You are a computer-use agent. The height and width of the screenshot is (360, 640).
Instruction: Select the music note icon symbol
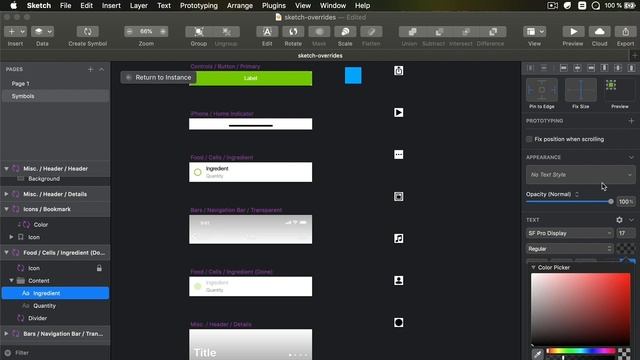click(399, 238)
